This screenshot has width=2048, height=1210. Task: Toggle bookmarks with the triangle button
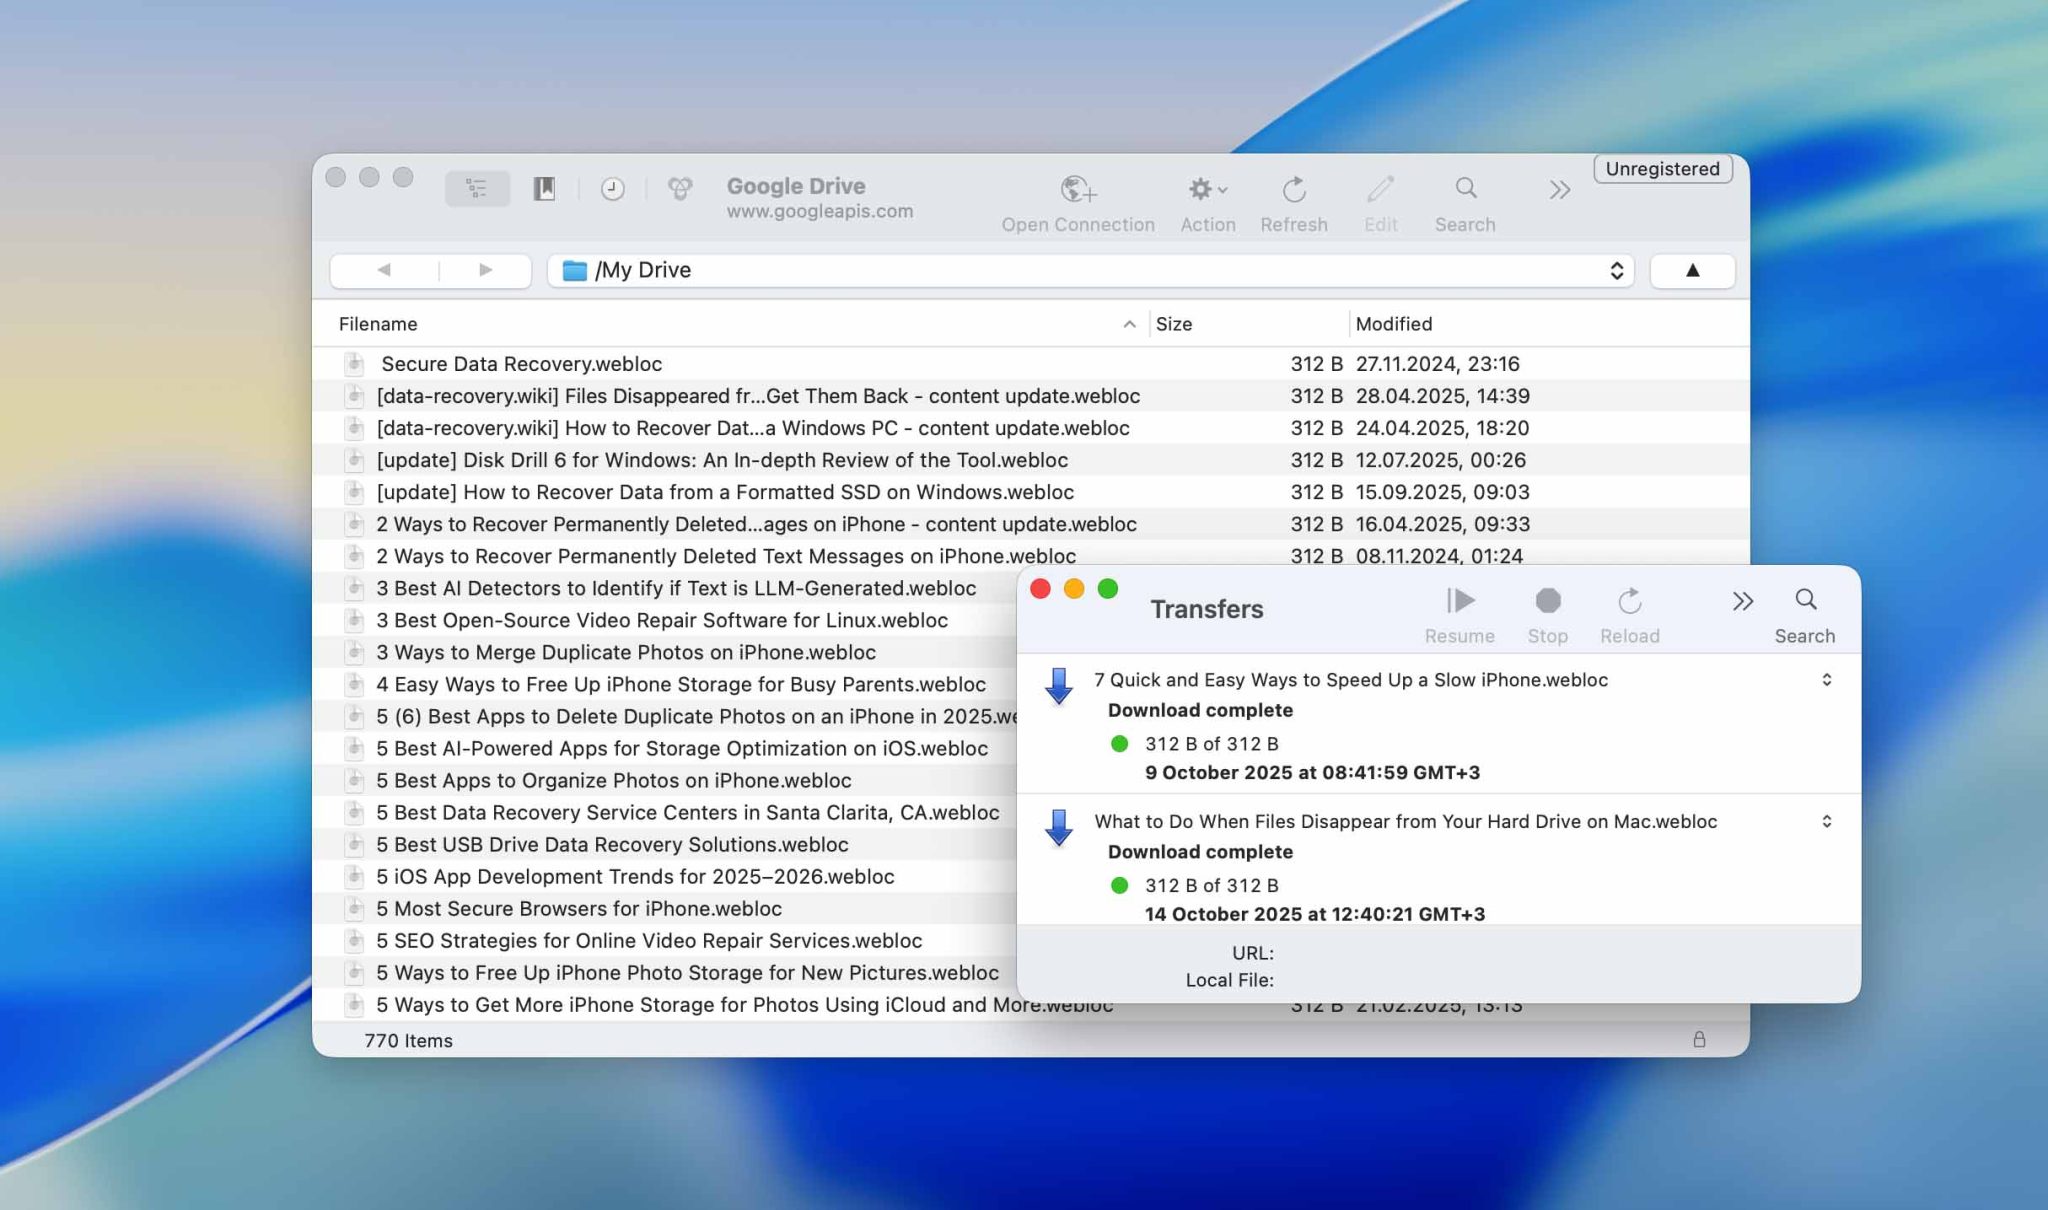click(x=1691, y=270)
